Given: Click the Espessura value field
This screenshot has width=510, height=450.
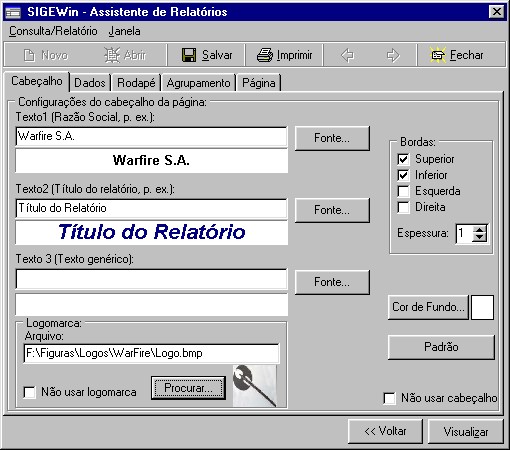Looking at the screenshot, I should tap(464, 233).
